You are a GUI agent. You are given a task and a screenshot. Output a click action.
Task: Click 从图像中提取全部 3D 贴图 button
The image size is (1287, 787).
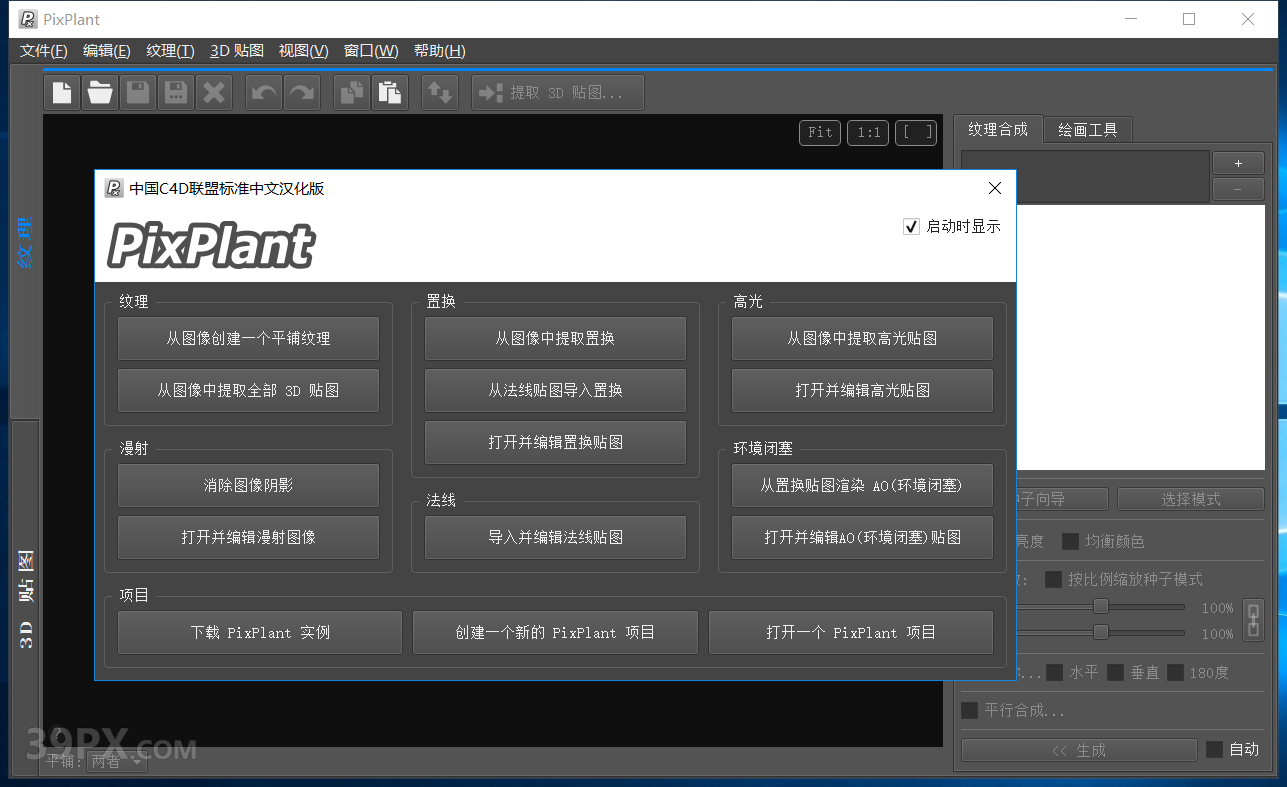[x=248, y=391]
